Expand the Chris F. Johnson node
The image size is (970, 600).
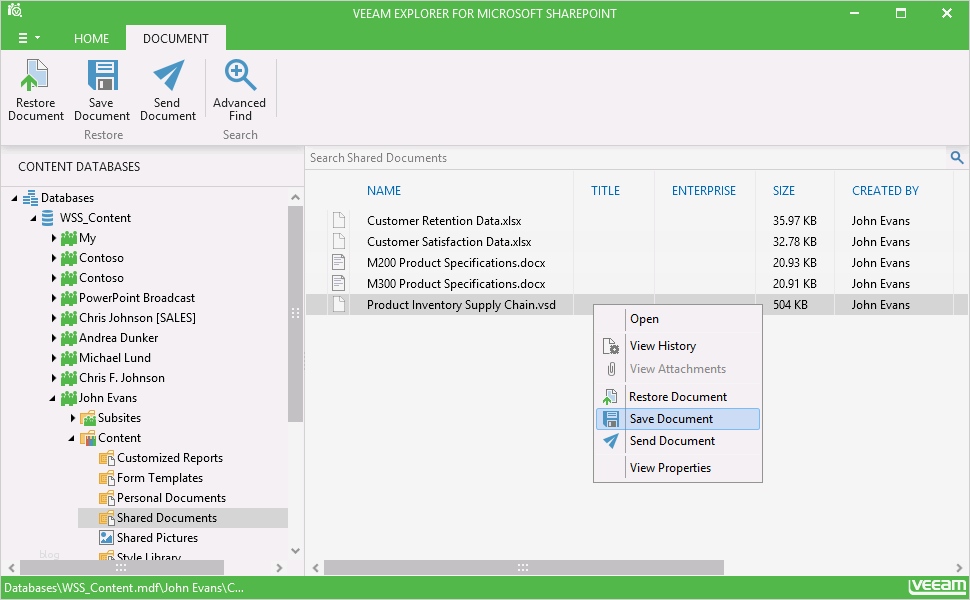point(54,378)
